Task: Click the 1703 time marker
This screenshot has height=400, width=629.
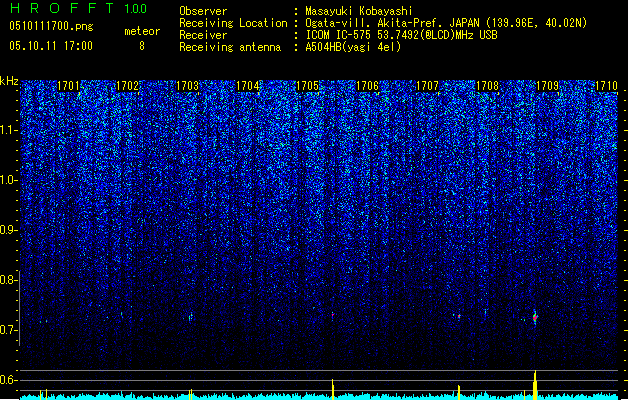Action: (188, 86)
